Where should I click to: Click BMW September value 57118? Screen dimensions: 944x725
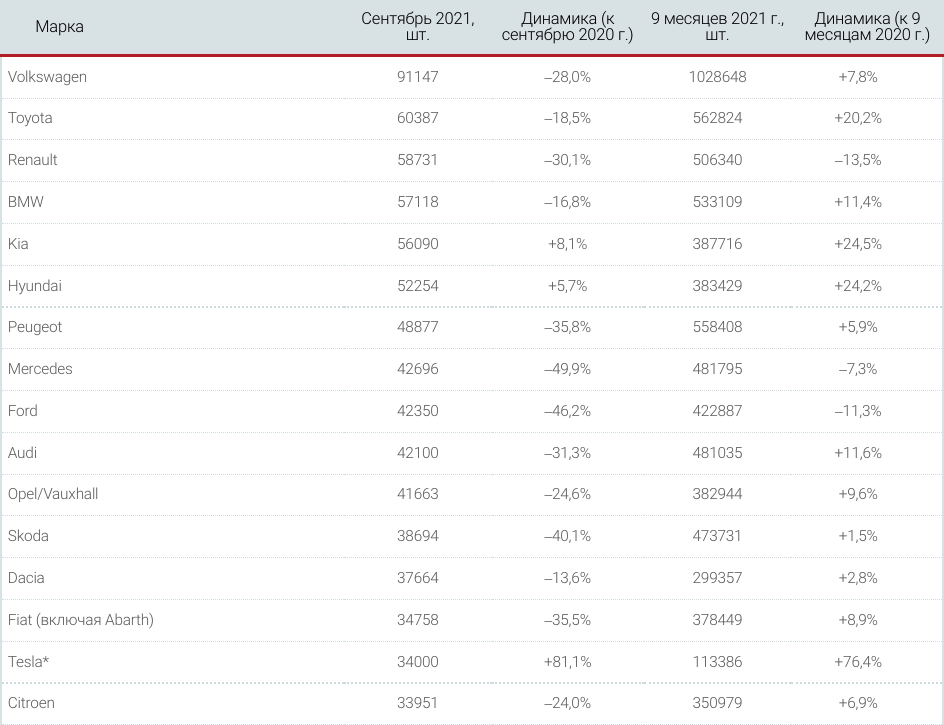point(418,202)
